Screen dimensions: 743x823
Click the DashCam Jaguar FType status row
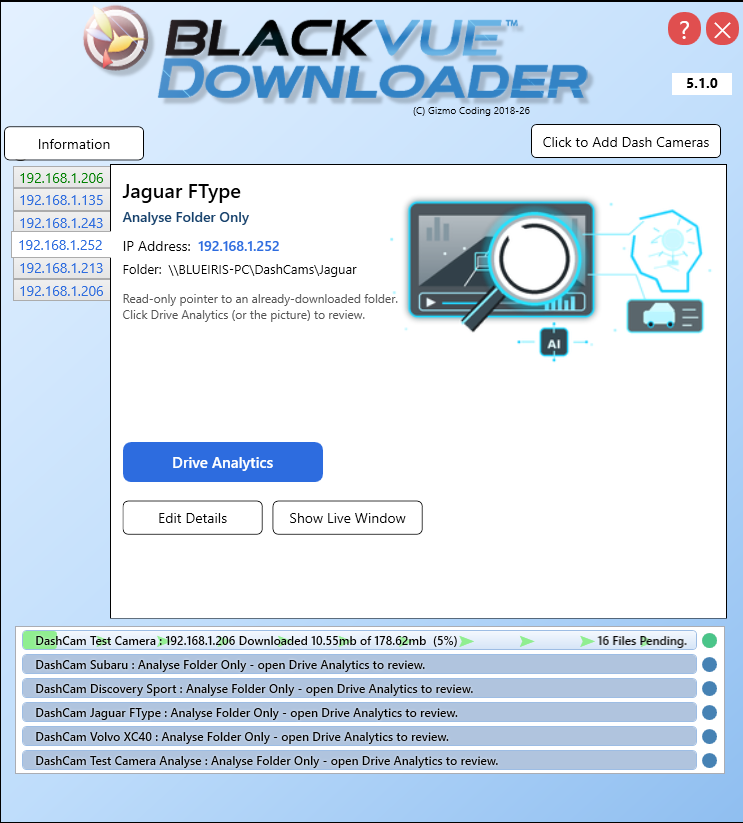pyautogui.click(x=359, y=713)
